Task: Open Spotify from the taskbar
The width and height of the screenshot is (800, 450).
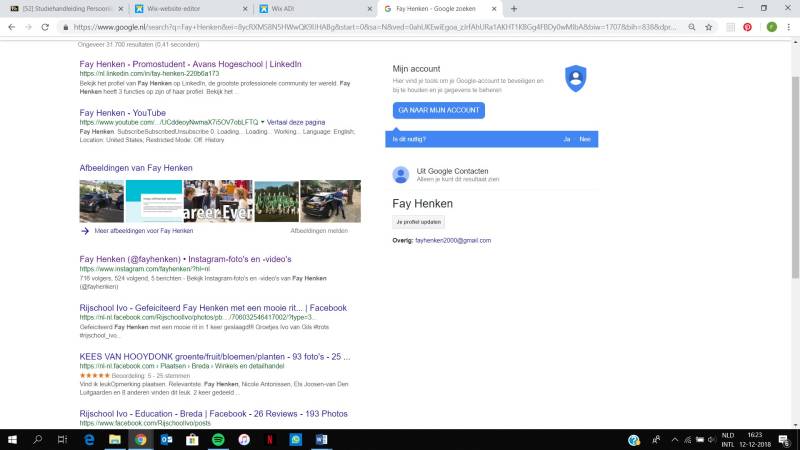Action: pyautogui.click(x=218, y=439)
